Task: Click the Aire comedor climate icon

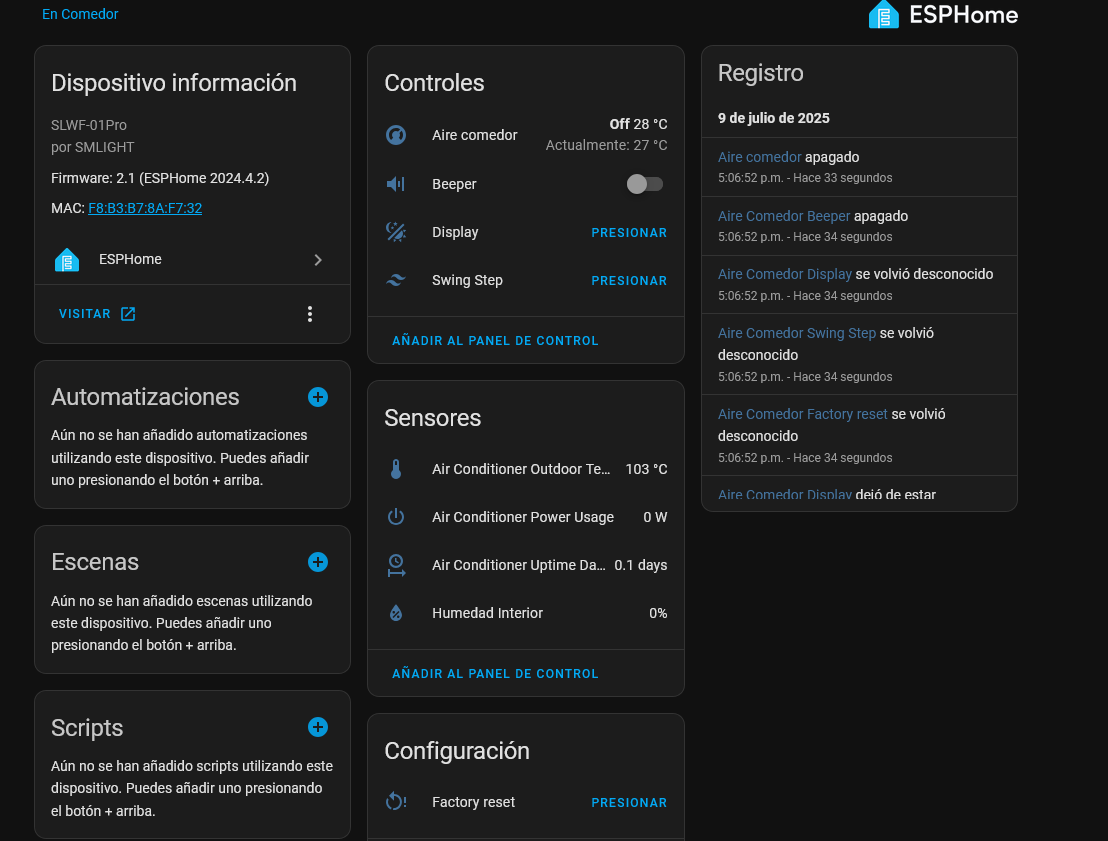Action: click(x=396, y=134)
